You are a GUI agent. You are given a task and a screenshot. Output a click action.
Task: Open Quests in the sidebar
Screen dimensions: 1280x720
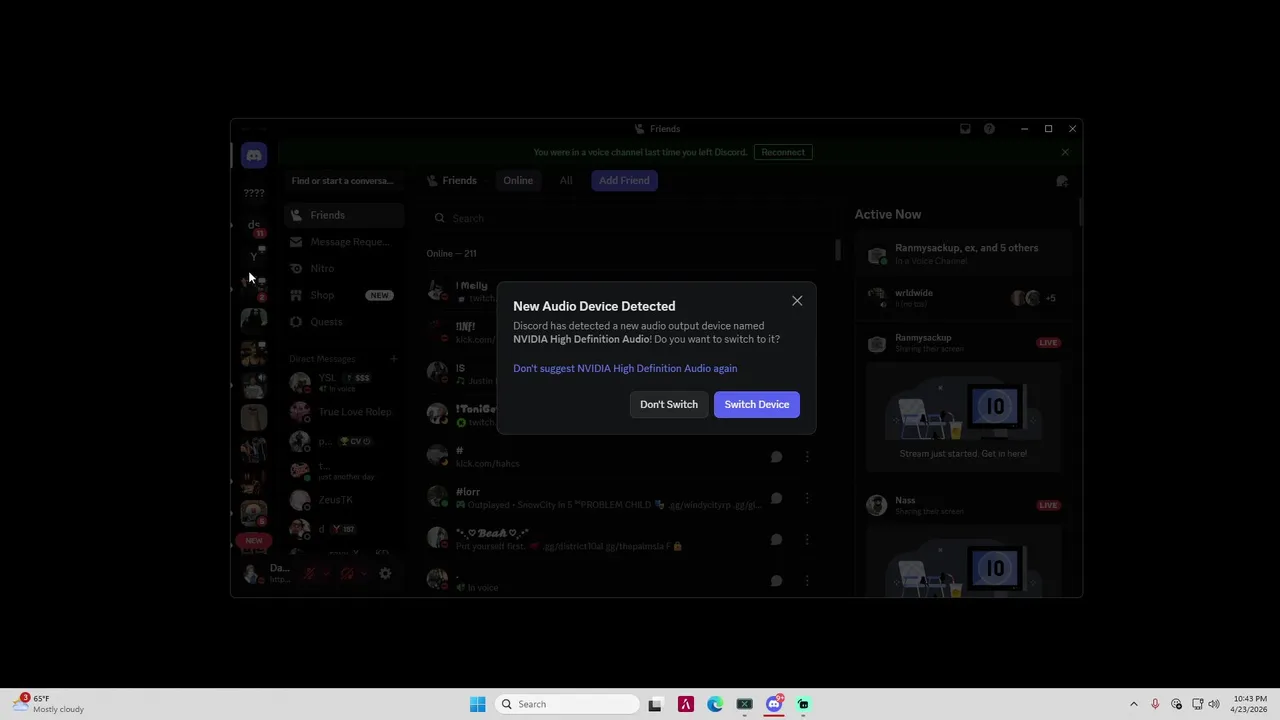coord(344,322)
